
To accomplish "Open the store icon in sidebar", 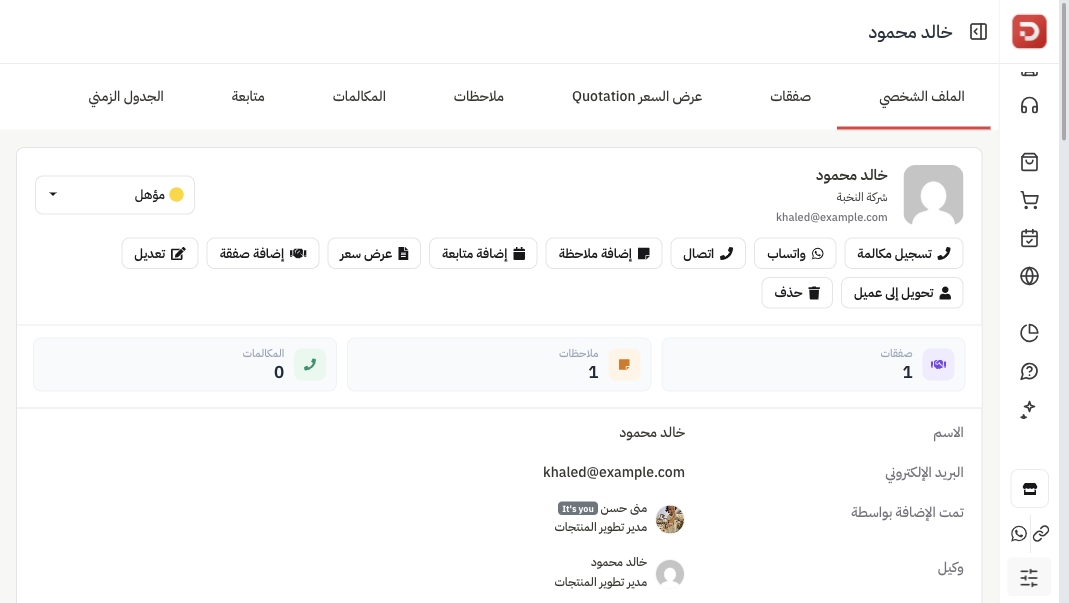I will (1029, 488).
